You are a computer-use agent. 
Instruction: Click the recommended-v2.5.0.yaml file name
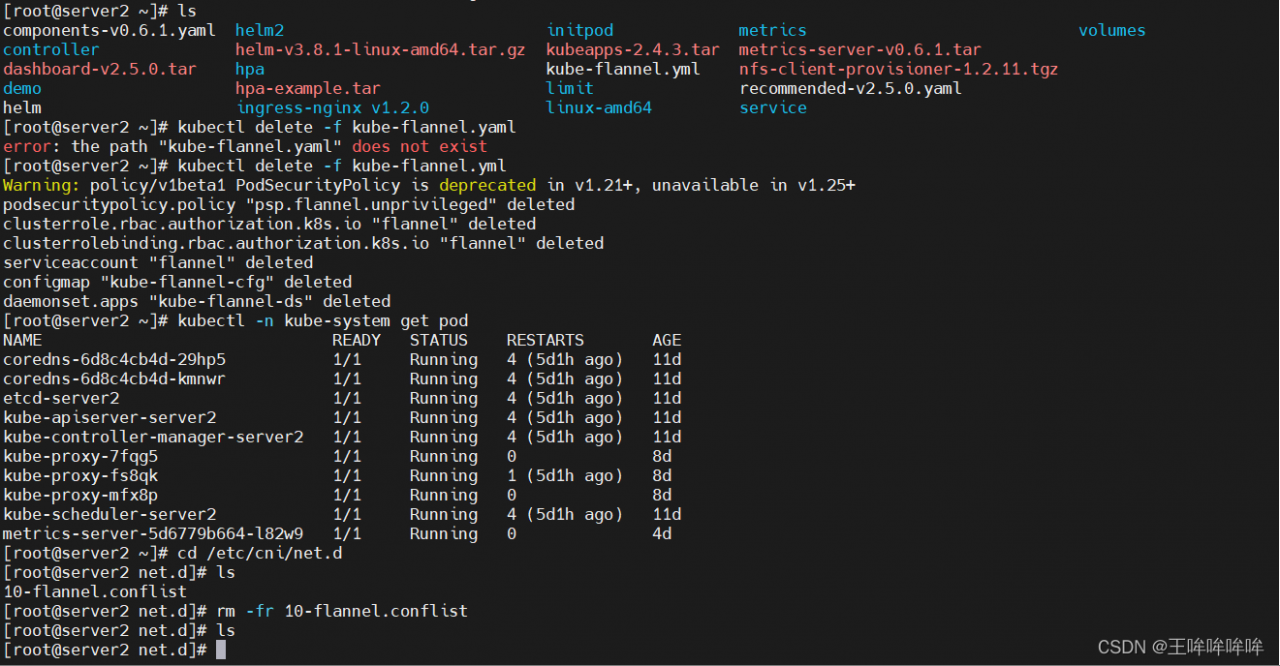850,88
